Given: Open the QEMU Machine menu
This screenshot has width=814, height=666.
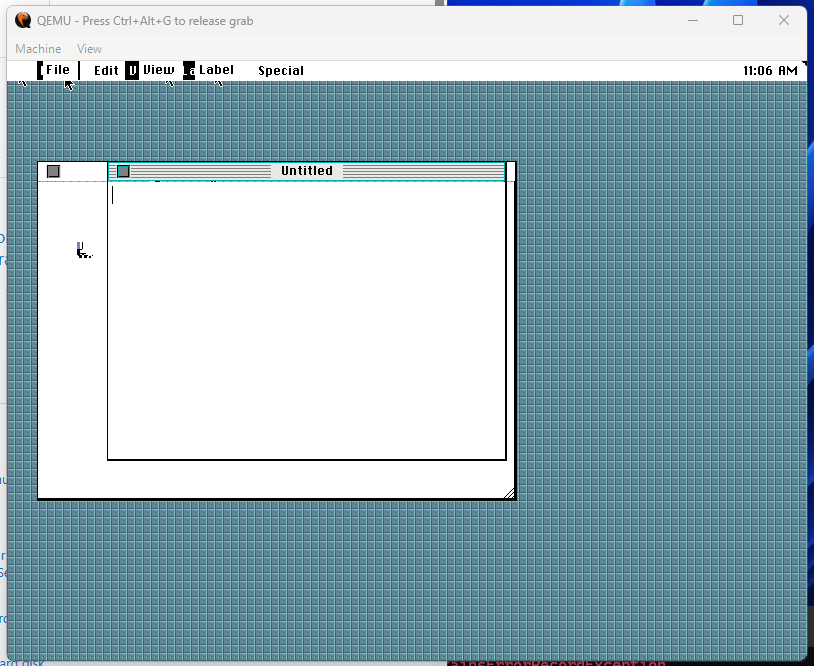Looking at the screenshot, I should 38,48.
